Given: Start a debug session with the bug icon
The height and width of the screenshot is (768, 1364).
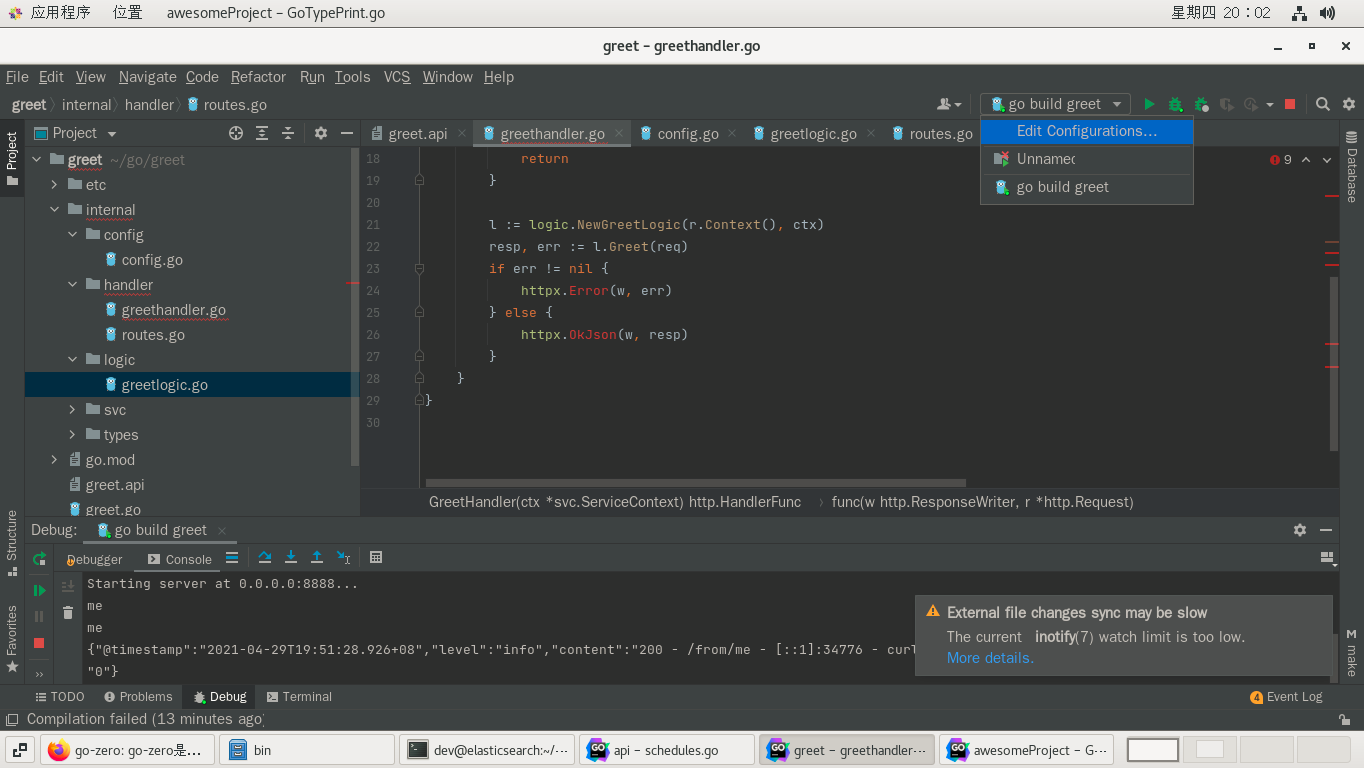Looking at the screenshot, I should [1175, 104].
